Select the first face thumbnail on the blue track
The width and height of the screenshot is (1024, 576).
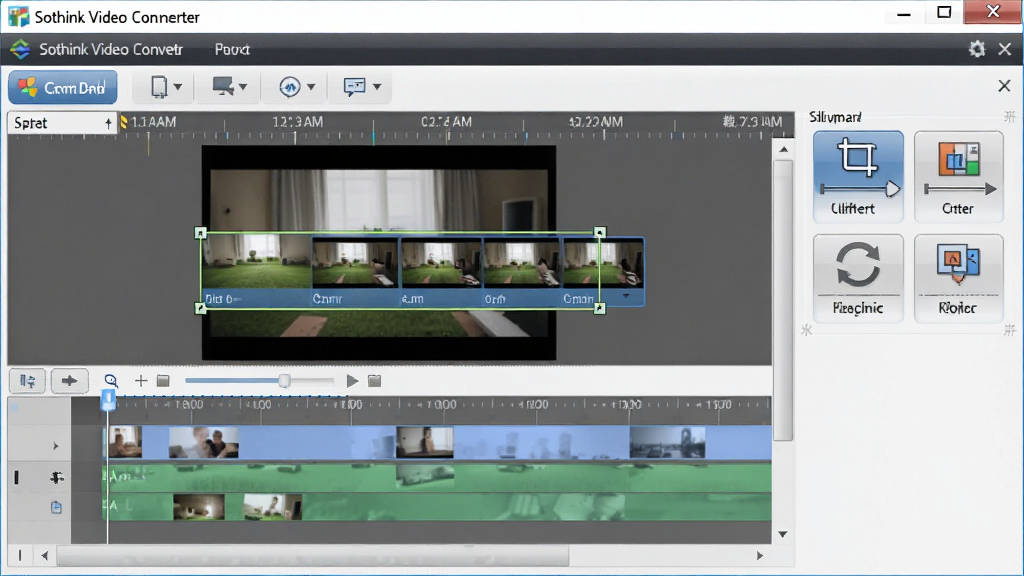[125, 441]
